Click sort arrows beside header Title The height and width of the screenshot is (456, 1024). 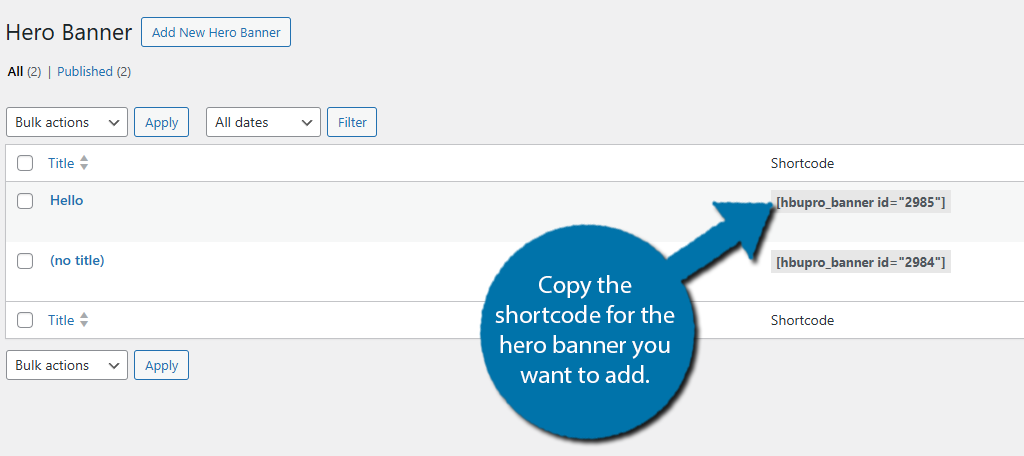coord(84,163)
